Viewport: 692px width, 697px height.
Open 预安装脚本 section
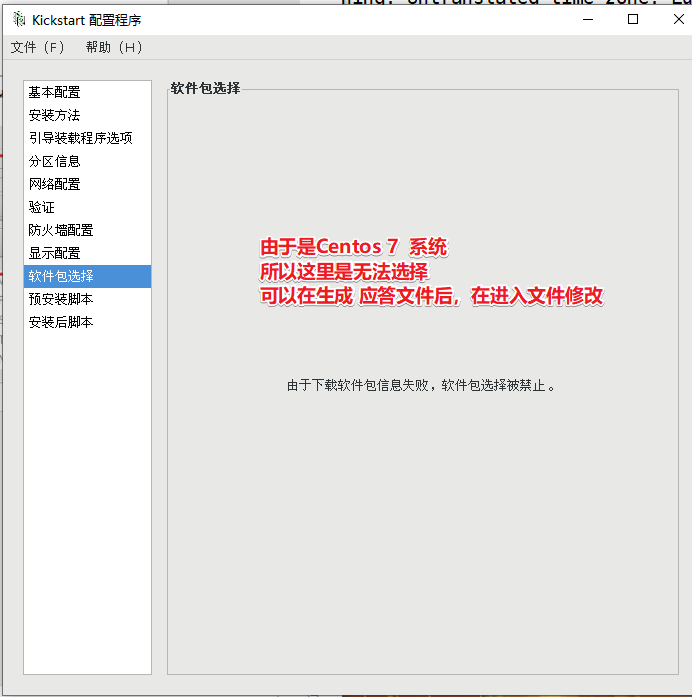click(x=87, y=299)
